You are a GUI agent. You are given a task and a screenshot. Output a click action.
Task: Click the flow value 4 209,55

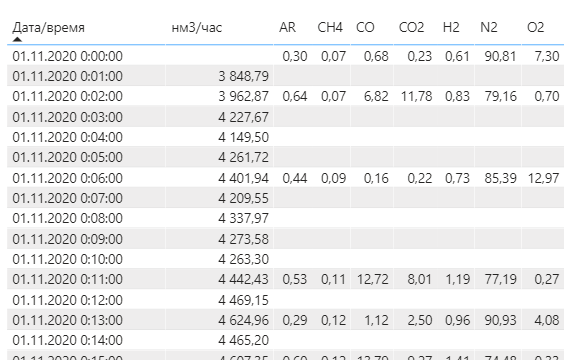point(243,198)
